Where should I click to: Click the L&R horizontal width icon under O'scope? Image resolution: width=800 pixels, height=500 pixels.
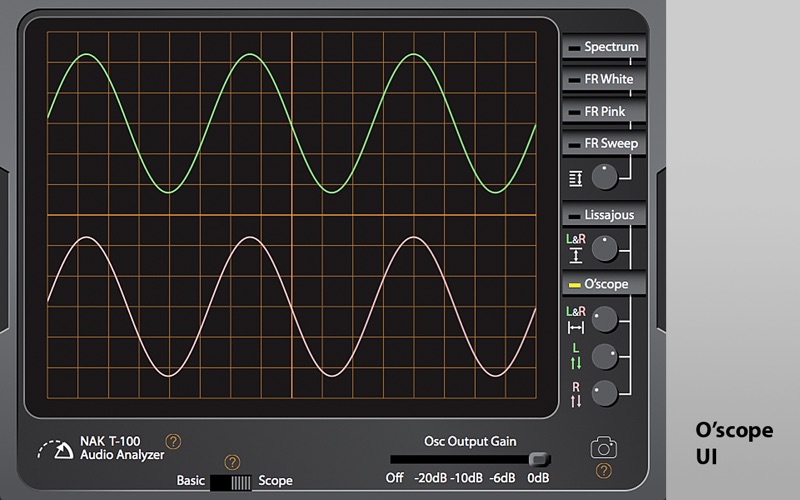(576, 328)
